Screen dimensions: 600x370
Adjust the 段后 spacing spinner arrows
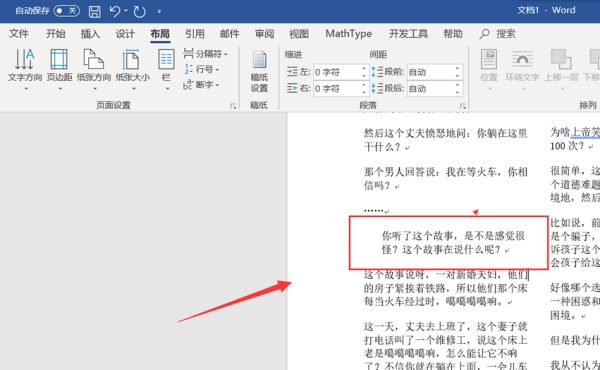pos(457,89)
